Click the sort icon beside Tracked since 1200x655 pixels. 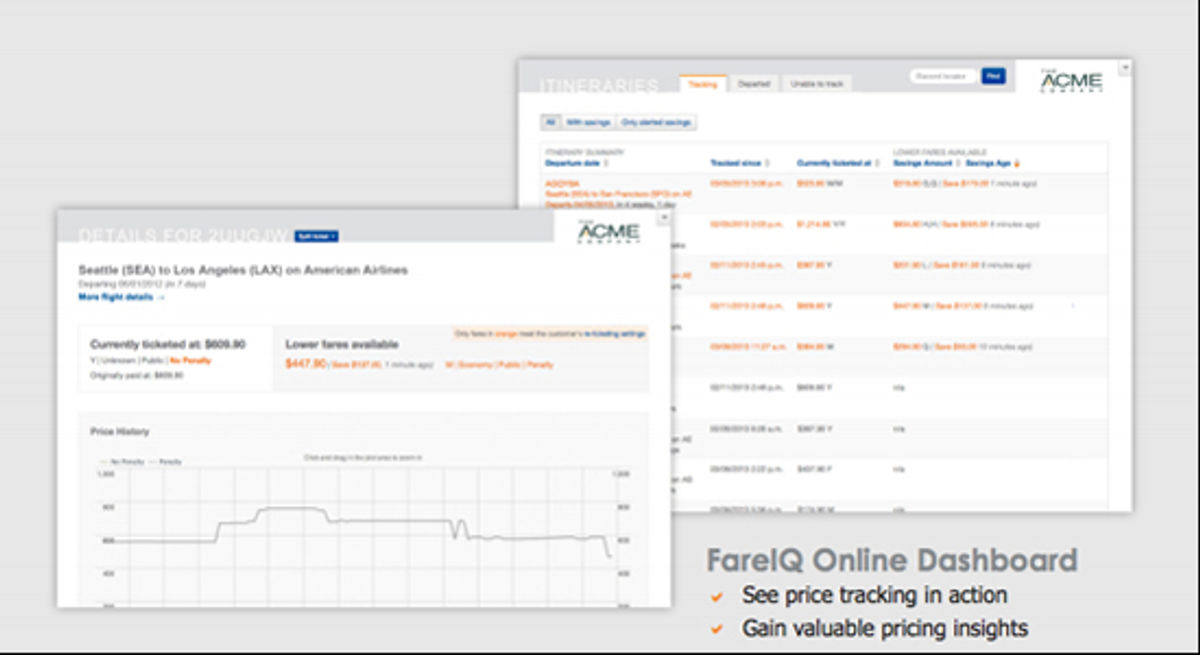pos(768,162)
